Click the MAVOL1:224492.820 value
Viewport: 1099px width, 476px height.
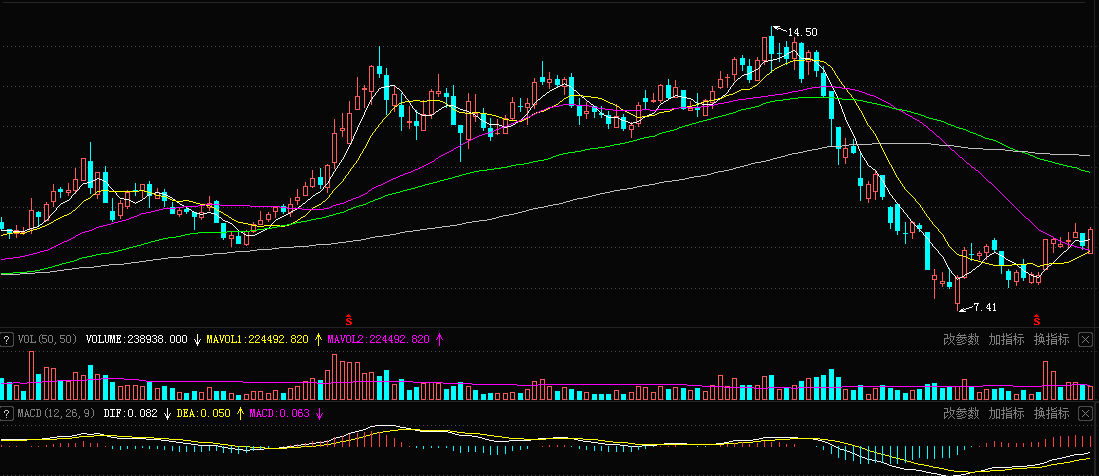(257, 339)
